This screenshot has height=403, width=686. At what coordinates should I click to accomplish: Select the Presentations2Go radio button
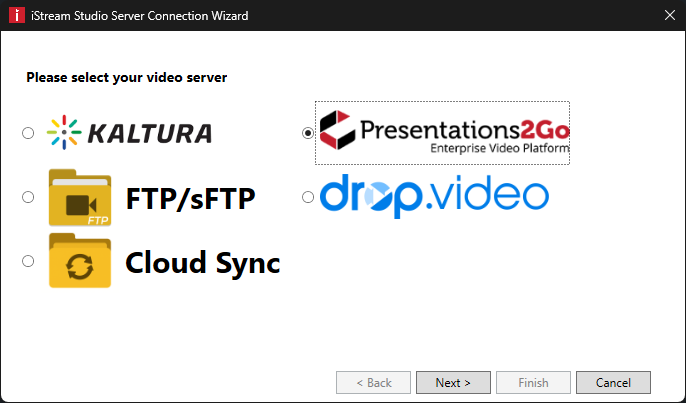coord(308,133)
